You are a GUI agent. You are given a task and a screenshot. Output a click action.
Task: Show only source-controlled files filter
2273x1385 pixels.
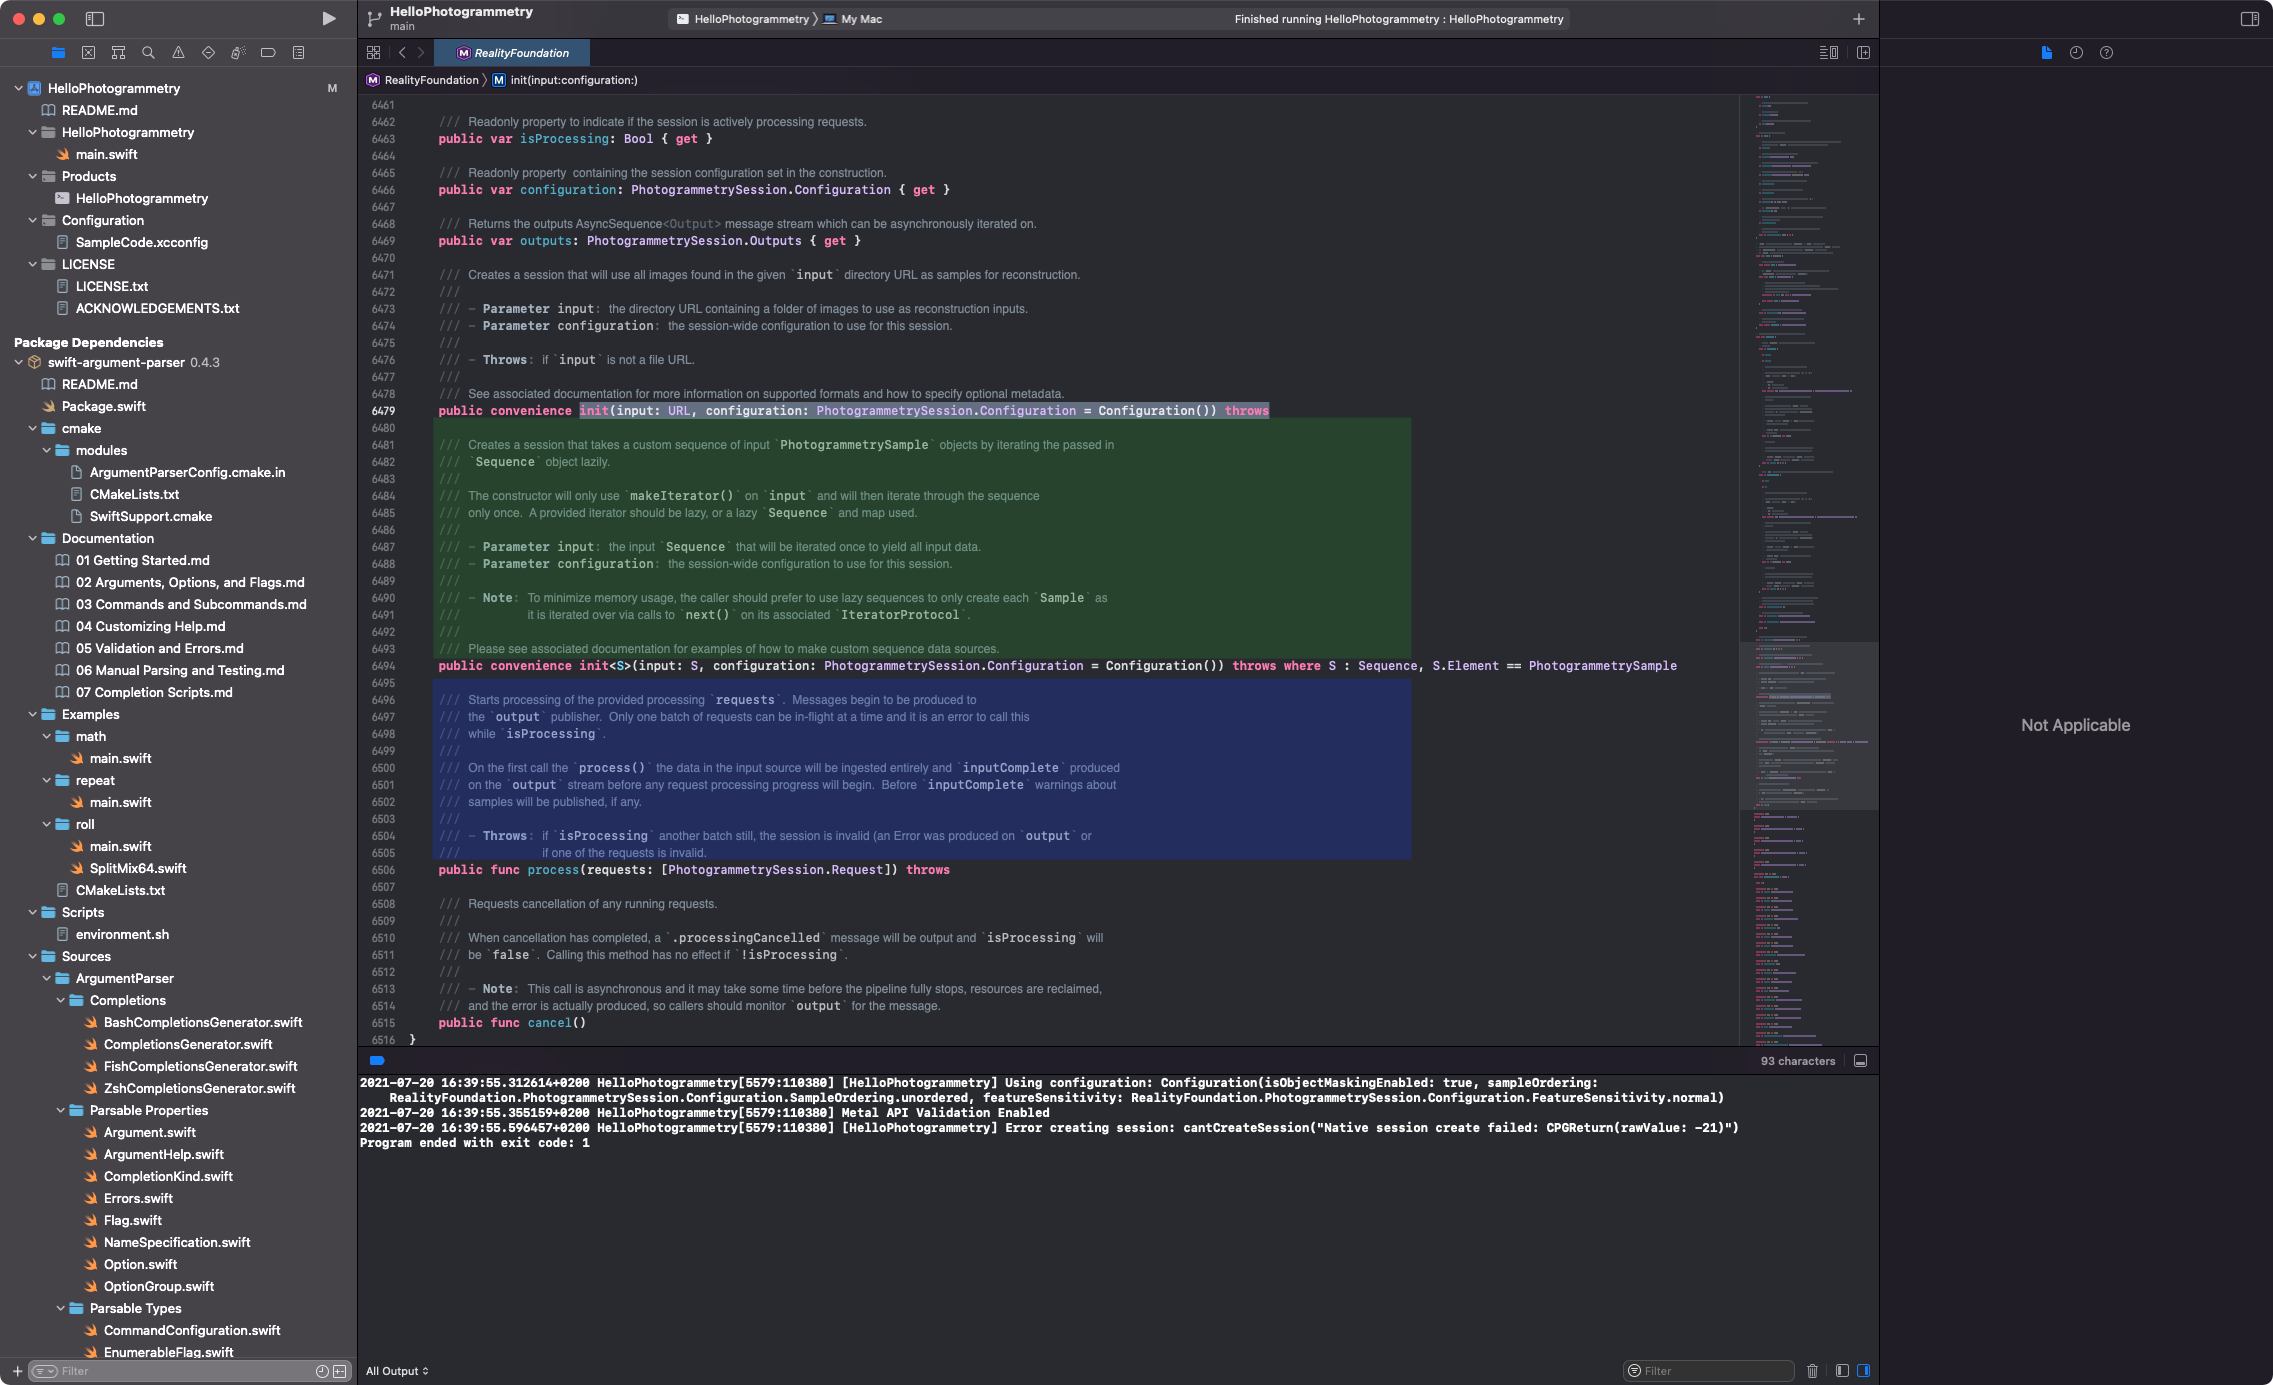[340, 1370]
